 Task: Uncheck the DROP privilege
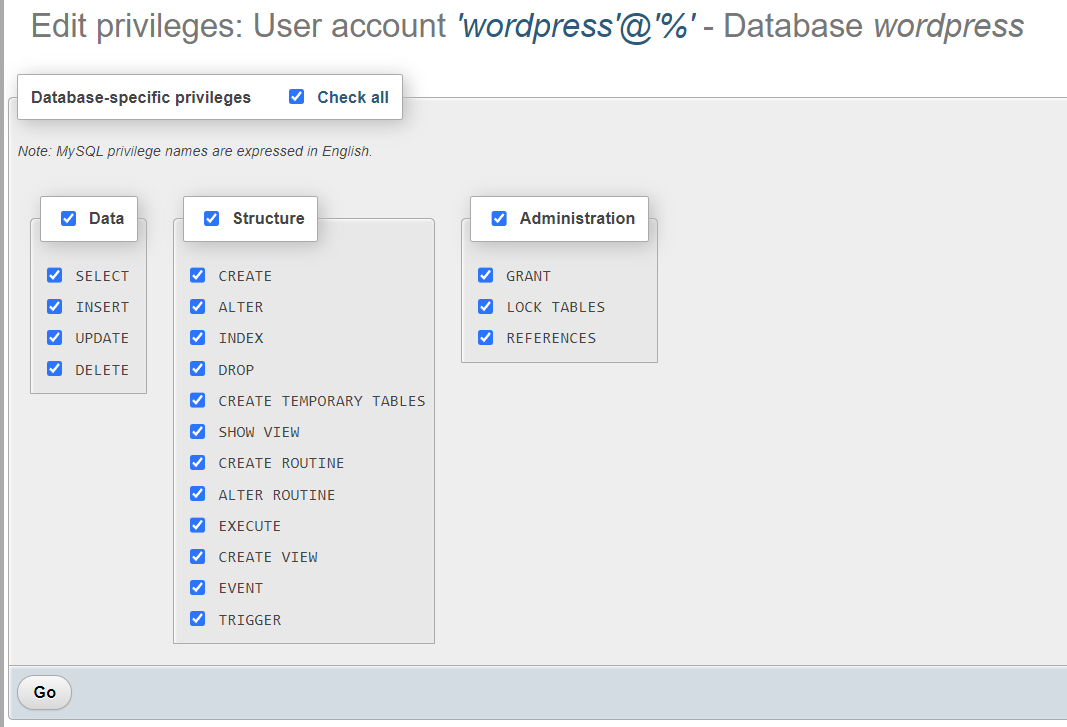coord(197,369)
